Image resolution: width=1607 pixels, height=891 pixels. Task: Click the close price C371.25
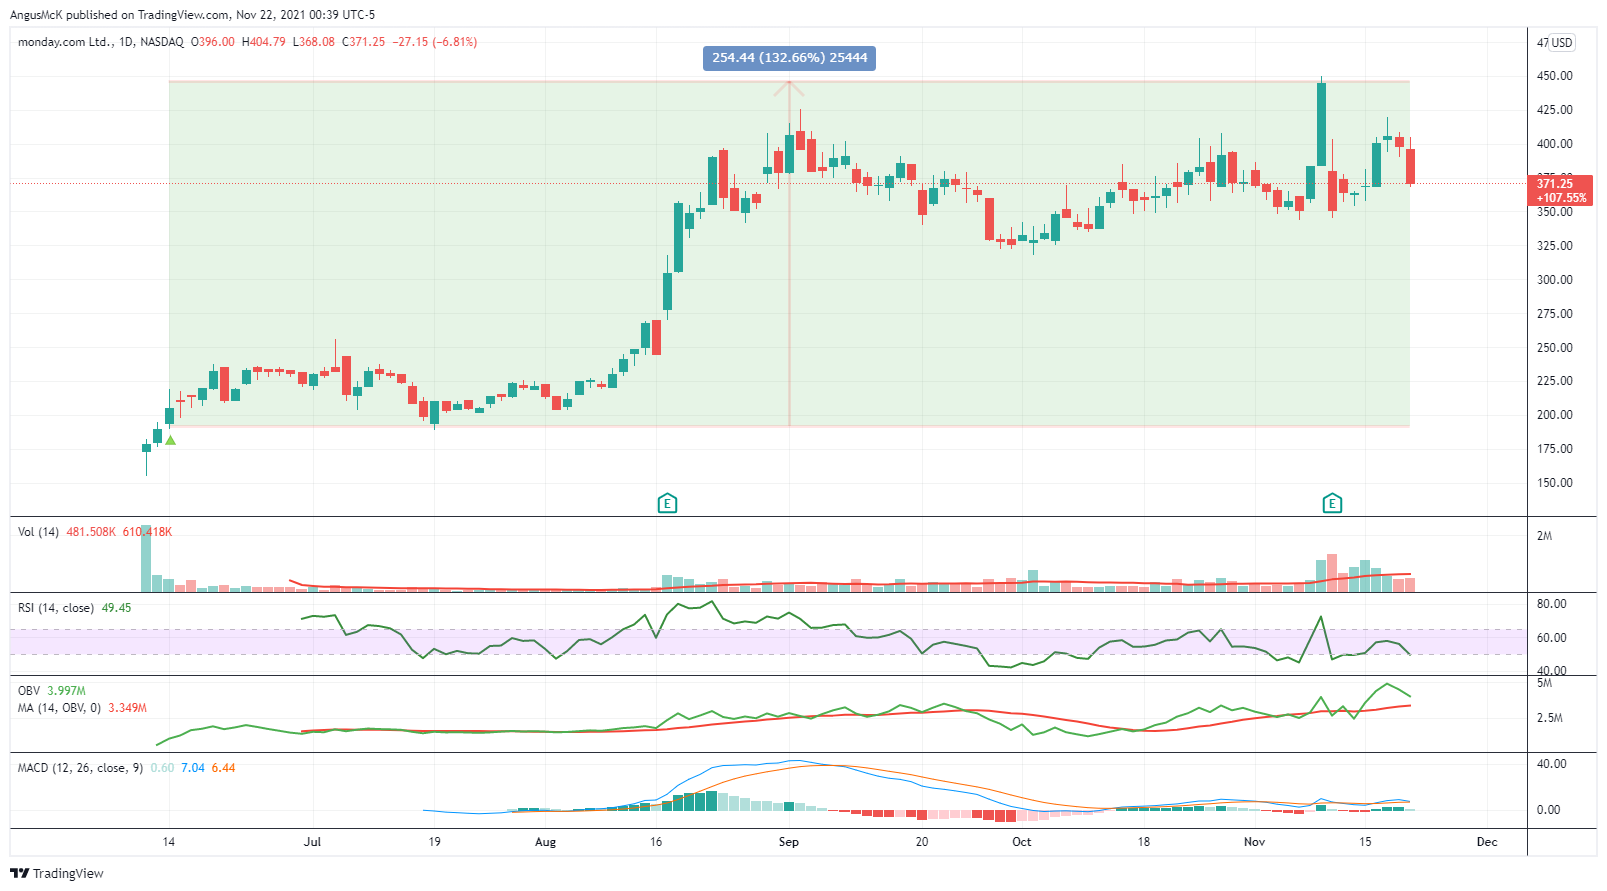tap(364, 42)
